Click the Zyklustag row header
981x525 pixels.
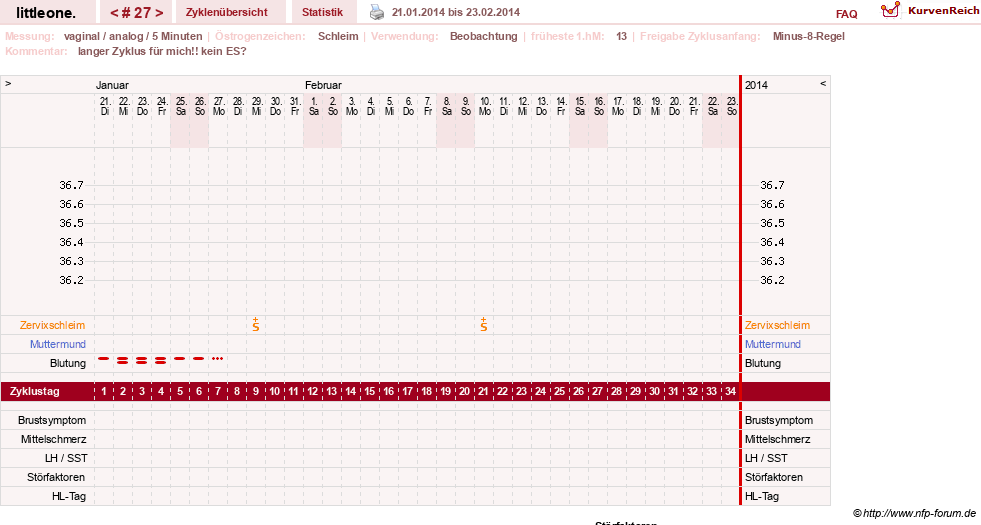pos(35,392)
